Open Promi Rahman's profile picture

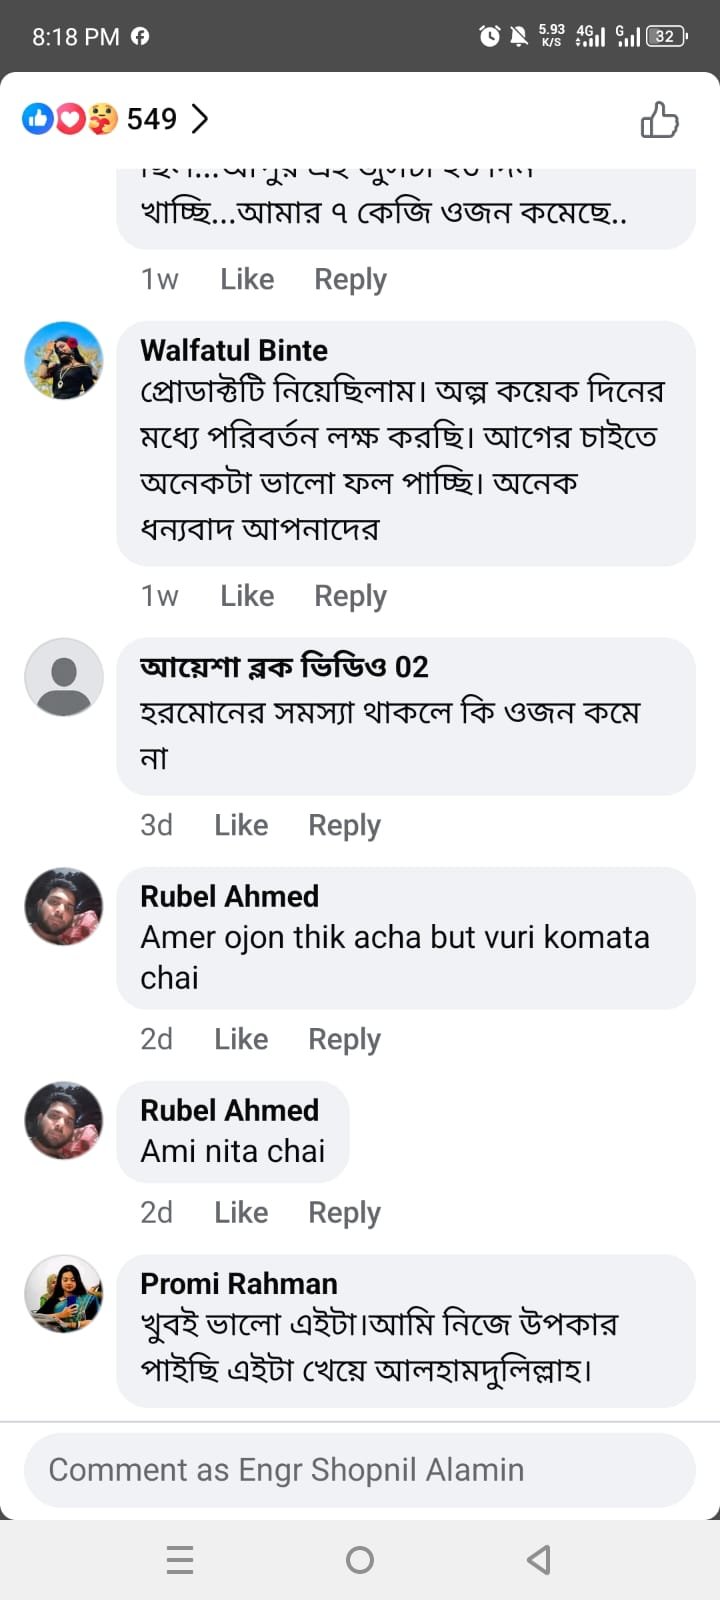pyautogui.click(x=64, y=1294)
